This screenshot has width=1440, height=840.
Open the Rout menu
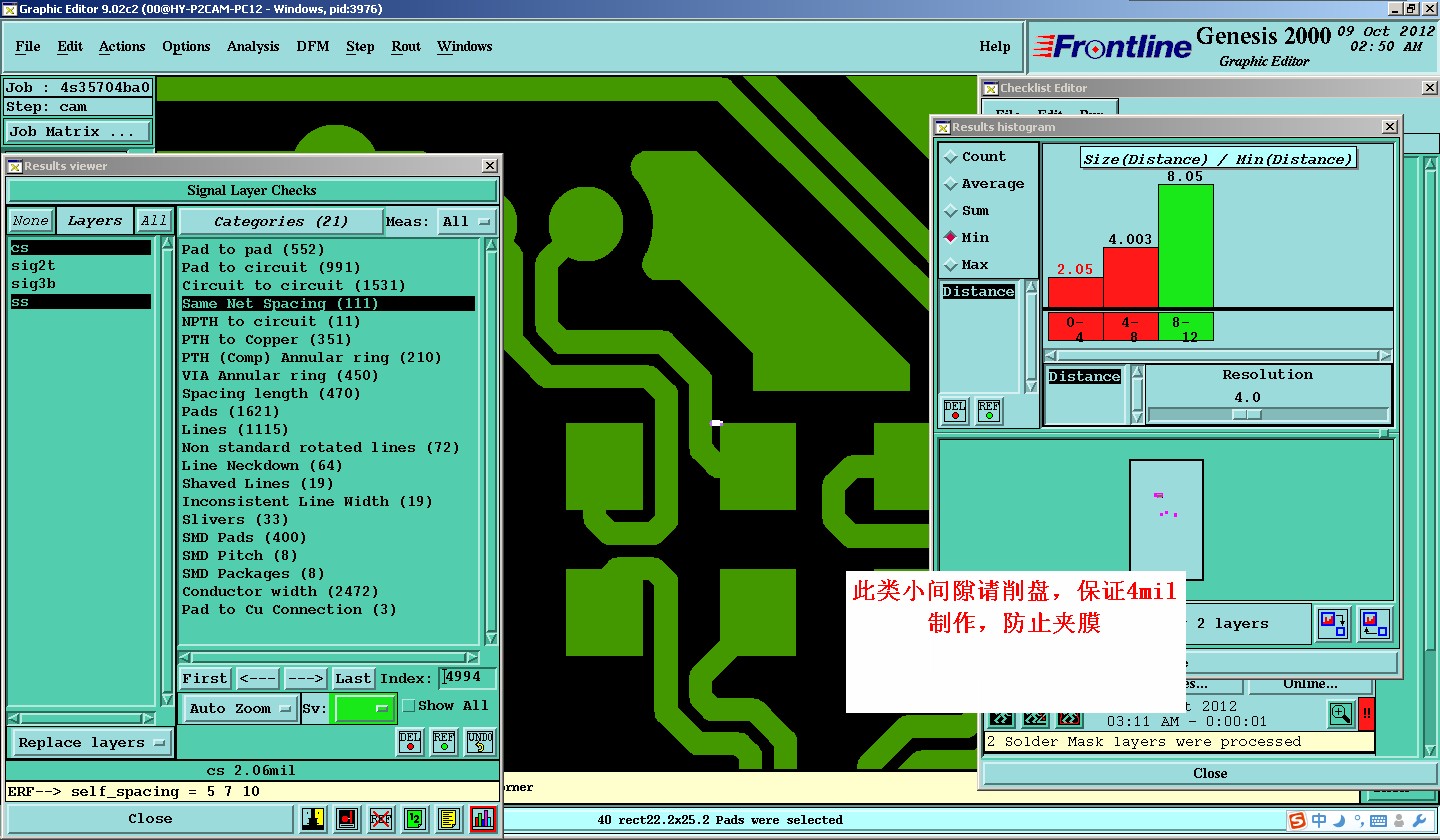tap(406, 47)
